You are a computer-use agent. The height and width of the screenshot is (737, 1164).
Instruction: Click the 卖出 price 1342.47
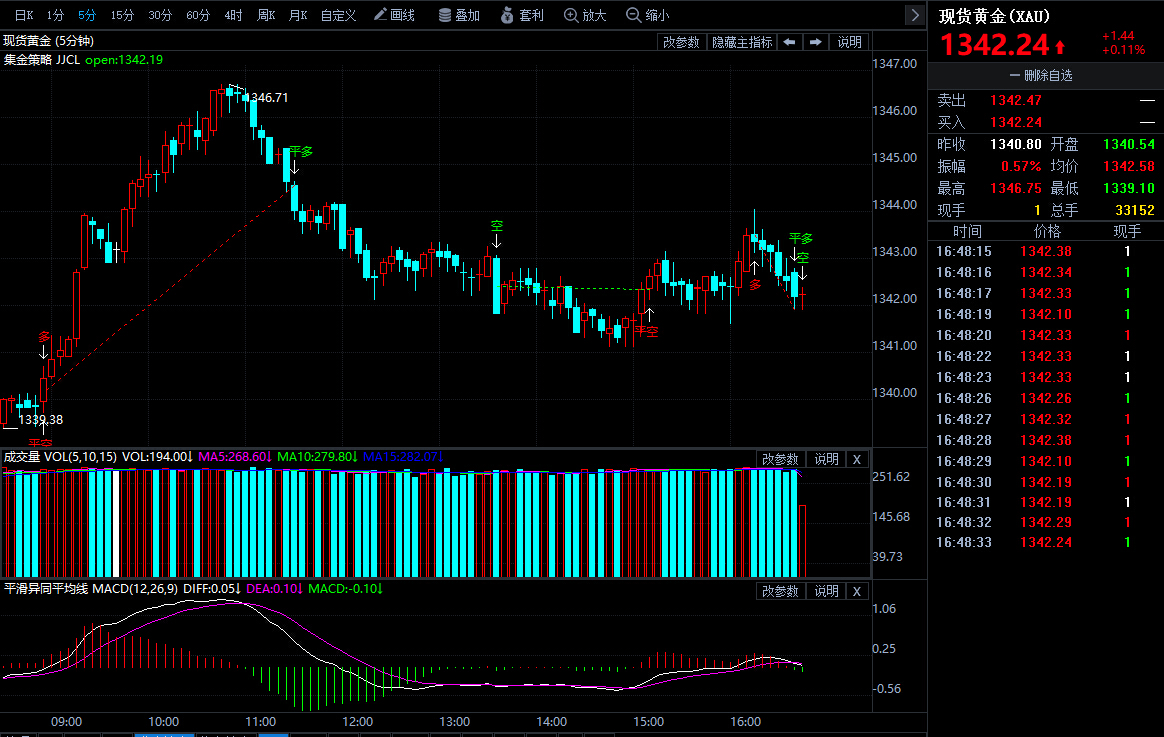tap(1016, 100)
